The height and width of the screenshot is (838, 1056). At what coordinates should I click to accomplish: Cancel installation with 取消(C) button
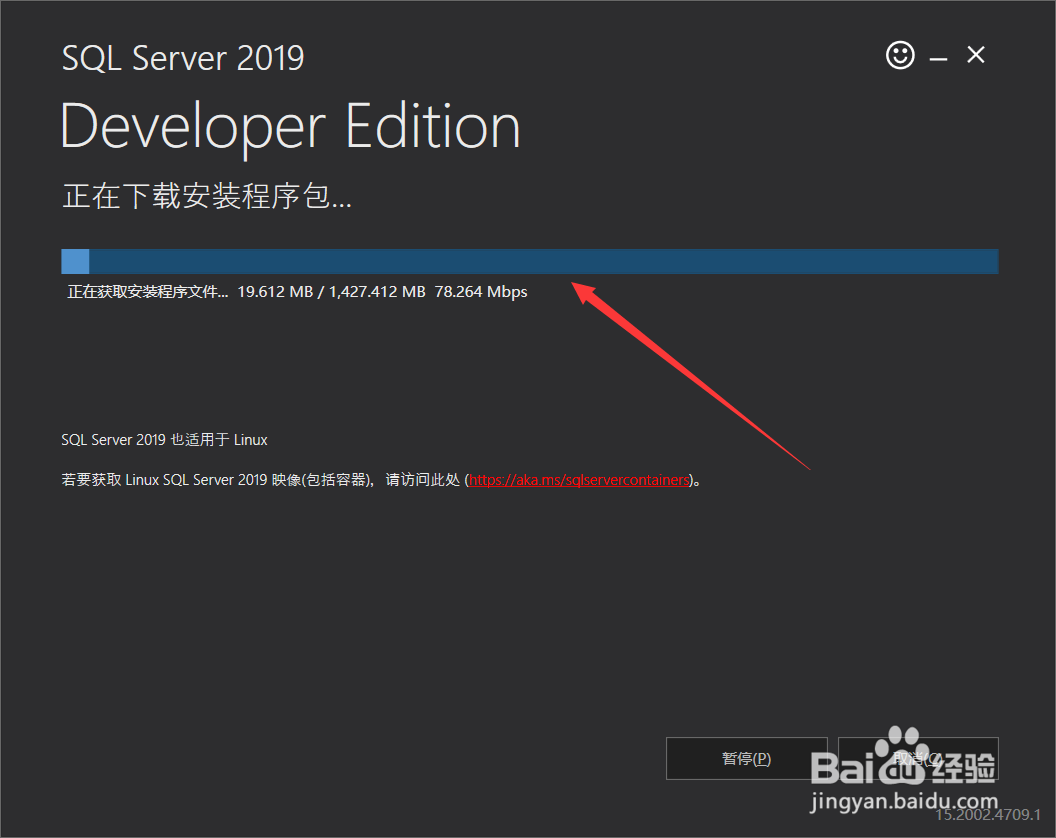pos(918,759)
